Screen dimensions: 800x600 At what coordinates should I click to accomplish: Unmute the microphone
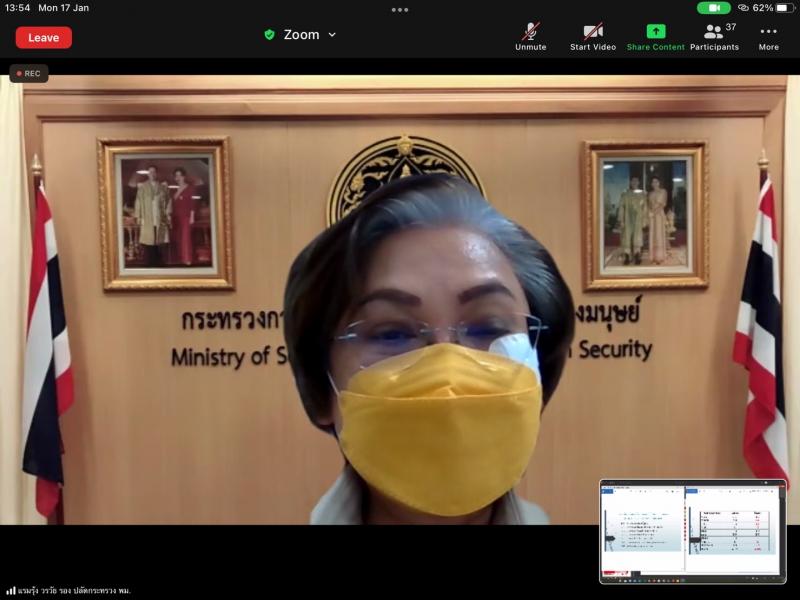tap(531, 37)
